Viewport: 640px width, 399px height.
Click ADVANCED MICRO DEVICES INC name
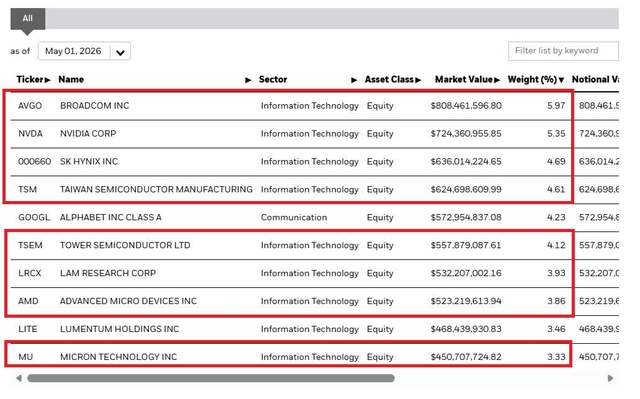click(x=128, y=301)
